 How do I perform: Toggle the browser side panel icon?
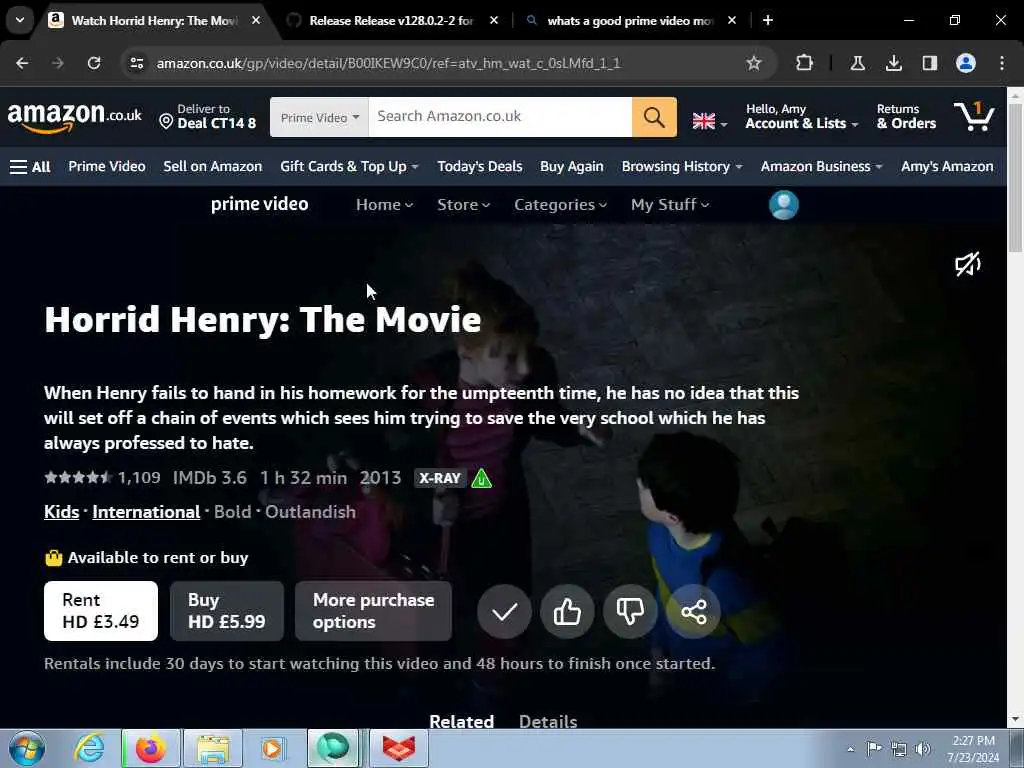pos(930,63)
